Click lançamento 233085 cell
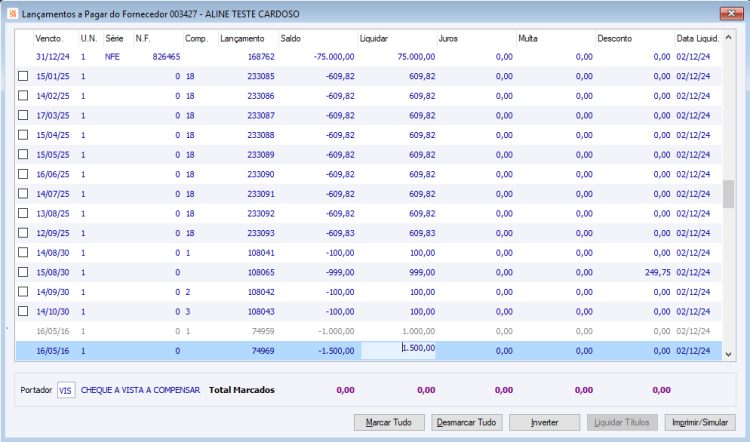 (261, 76)
